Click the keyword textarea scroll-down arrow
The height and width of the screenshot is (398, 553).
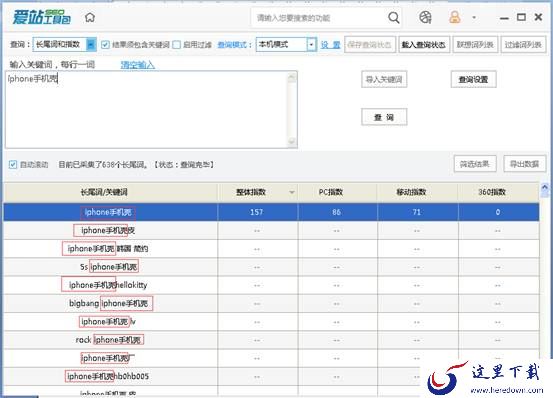pos(292,141)
